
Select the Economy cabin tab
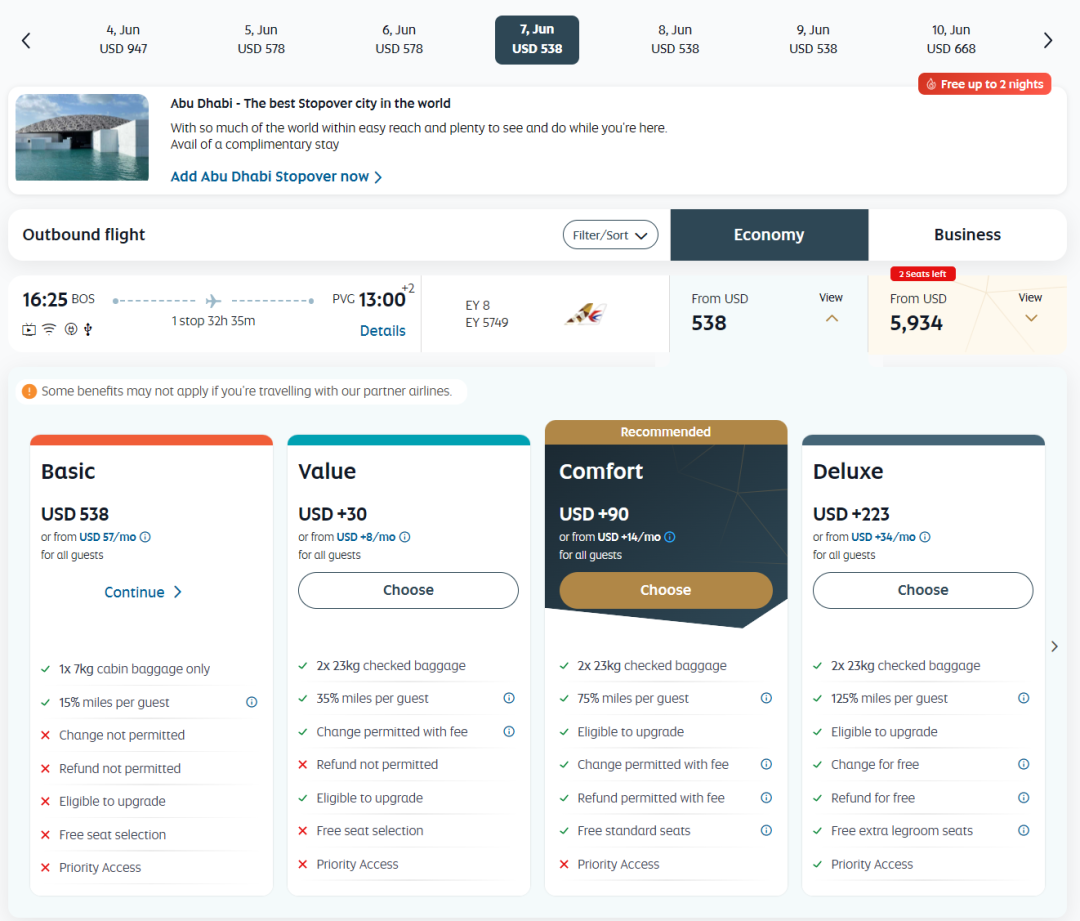(x=768, y=235)
